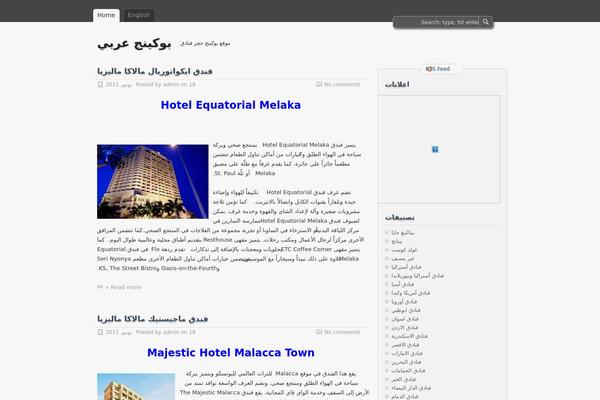Open category فنادق ابوظبي
The image size is (600, 400).
[406, 310]
